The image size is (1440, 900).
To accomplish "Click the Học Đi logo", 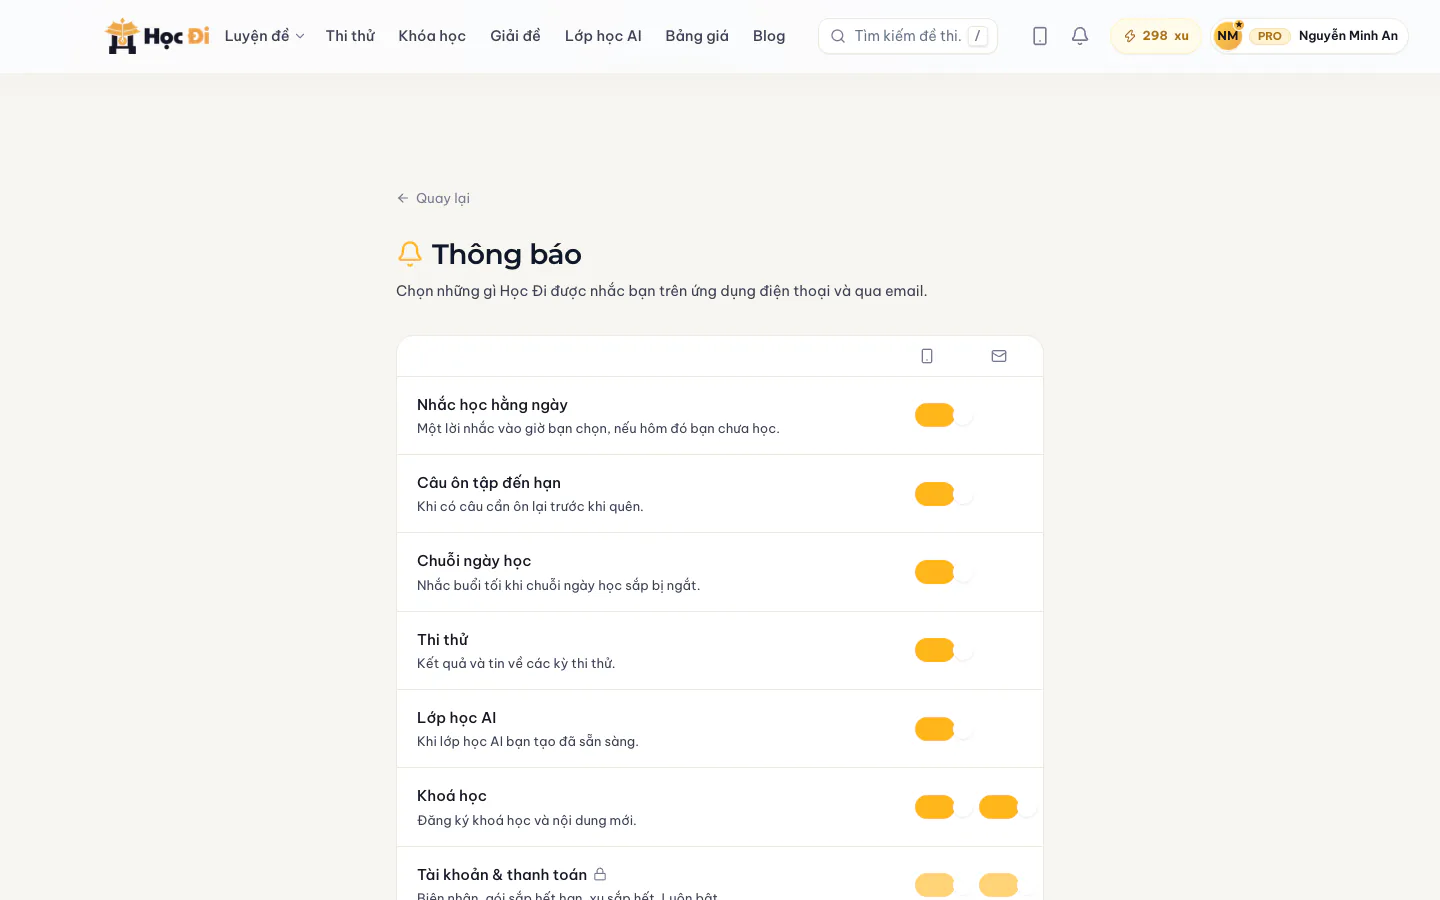I will [157, 36].
